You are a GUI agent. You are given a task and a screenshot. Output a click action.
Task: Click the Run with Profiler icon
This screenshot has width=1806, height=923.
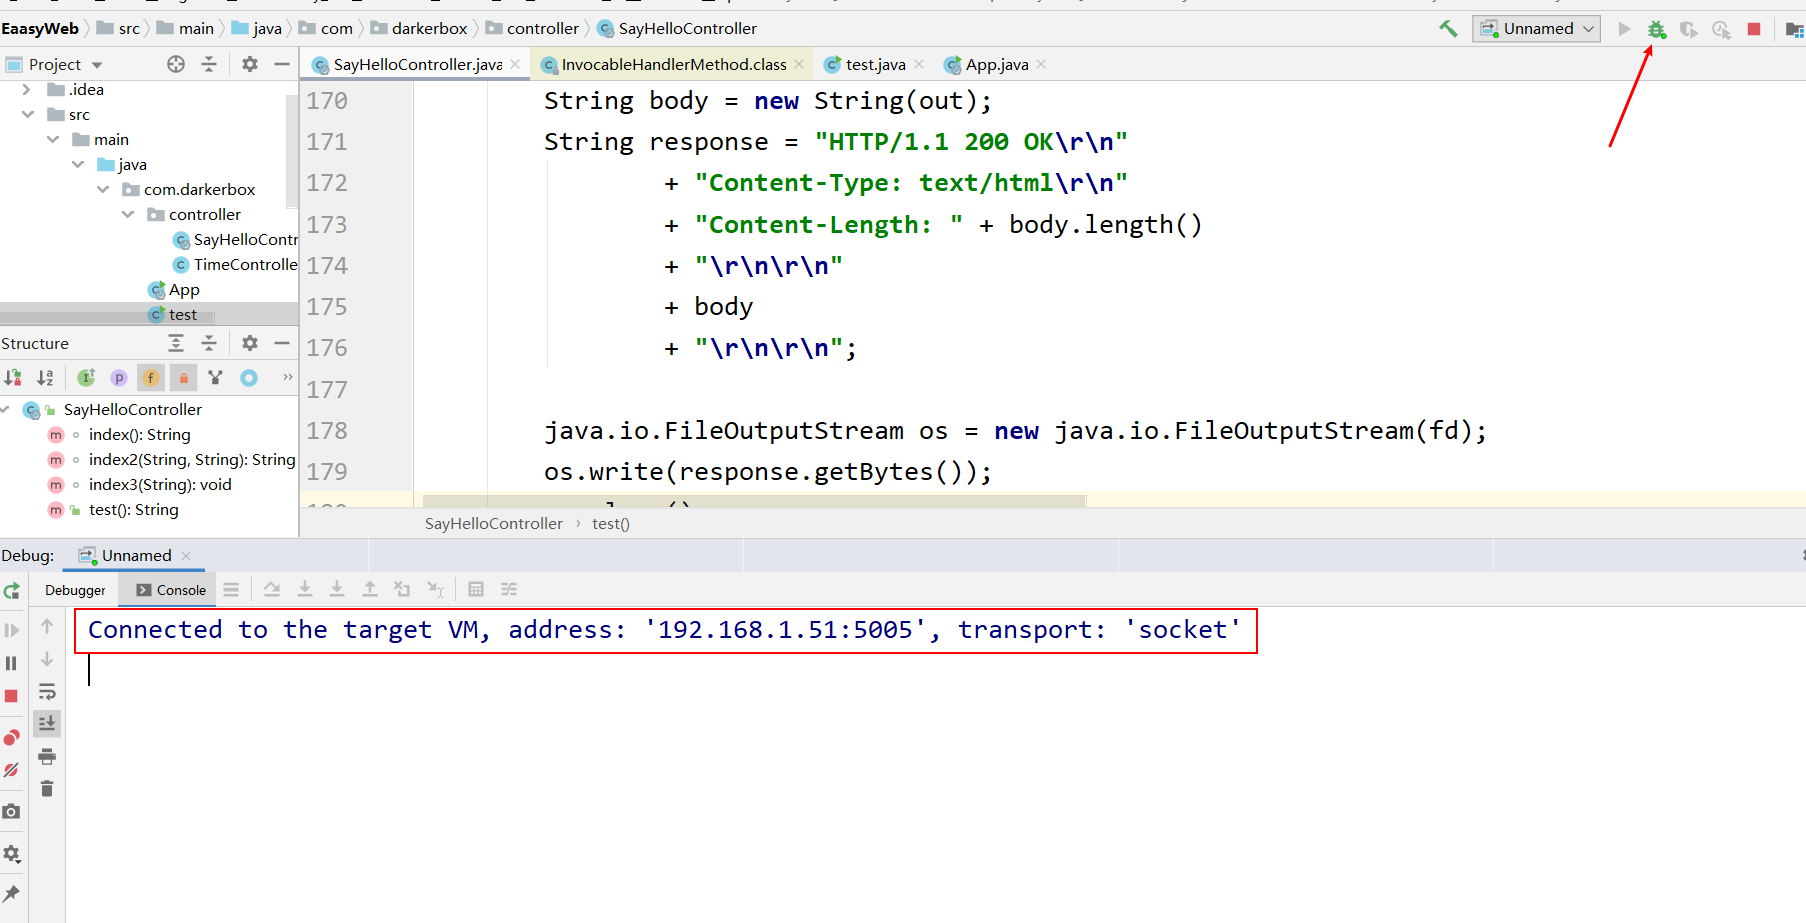pos(1721,29)
